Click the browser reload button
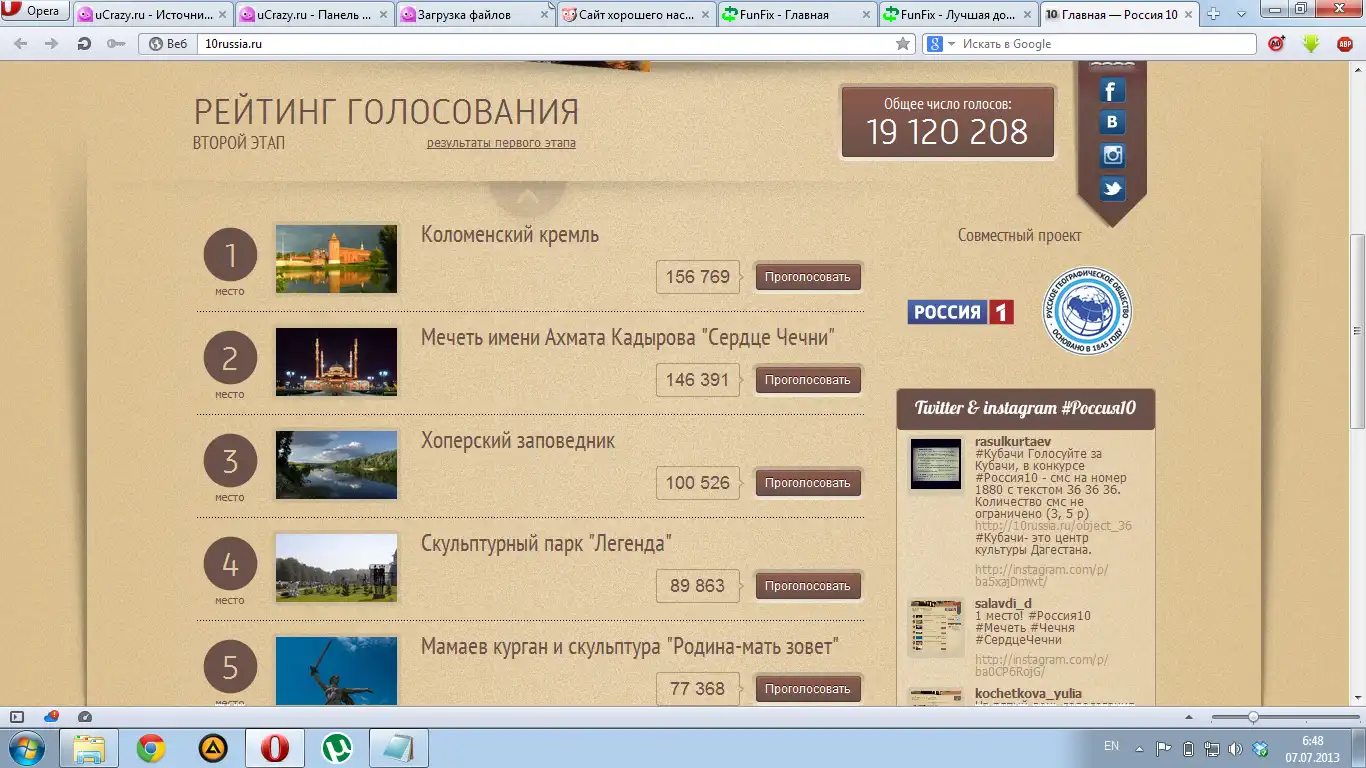Viewport: 1366px width, 768px height. pos(85,44)
